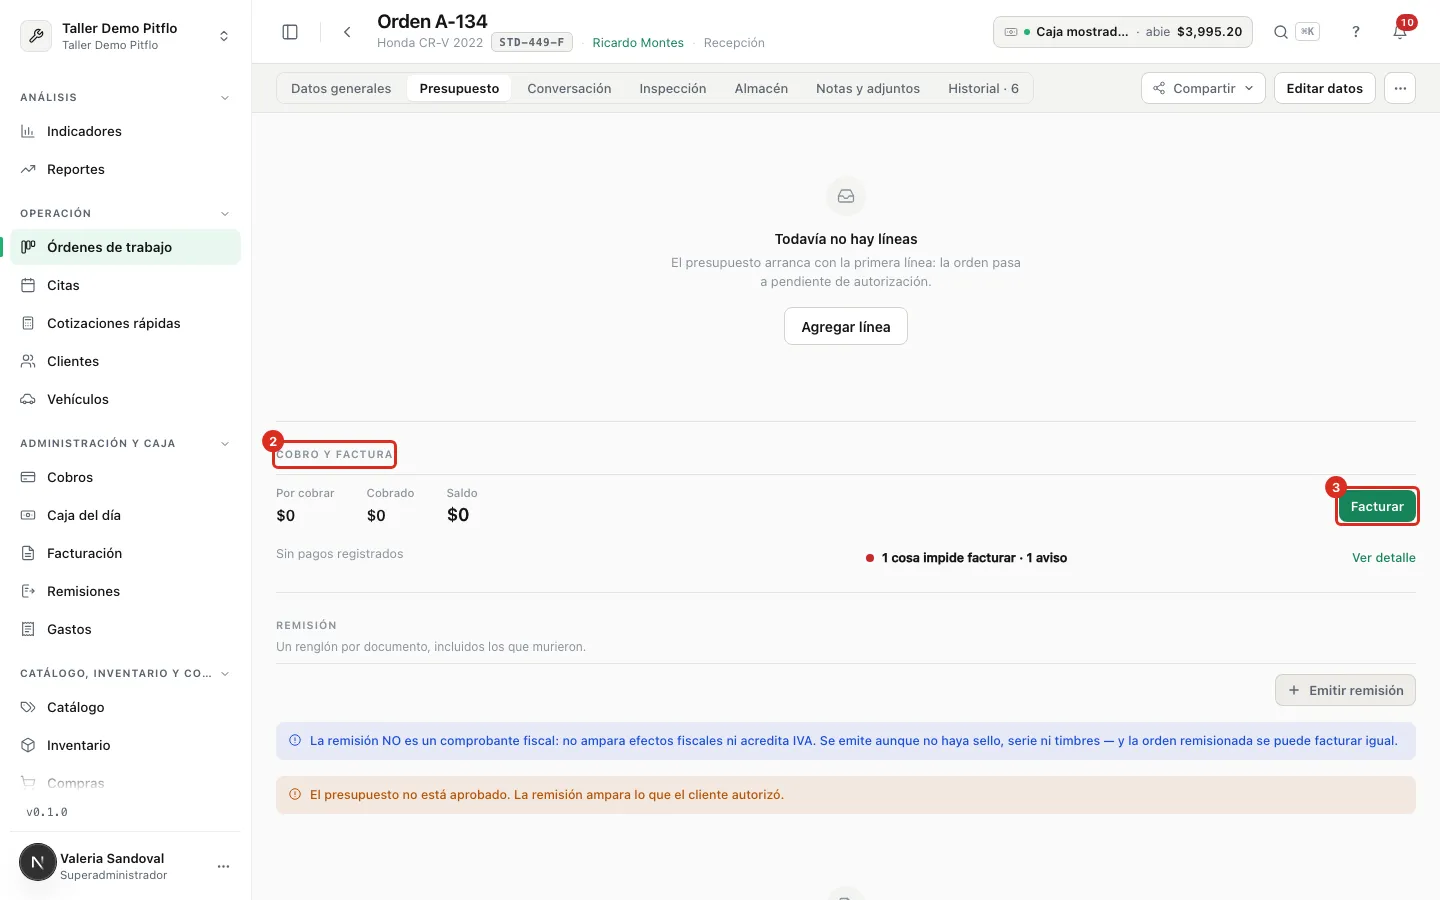
Task: Click the Facturación invoice icon
Action: coord(28,553)
